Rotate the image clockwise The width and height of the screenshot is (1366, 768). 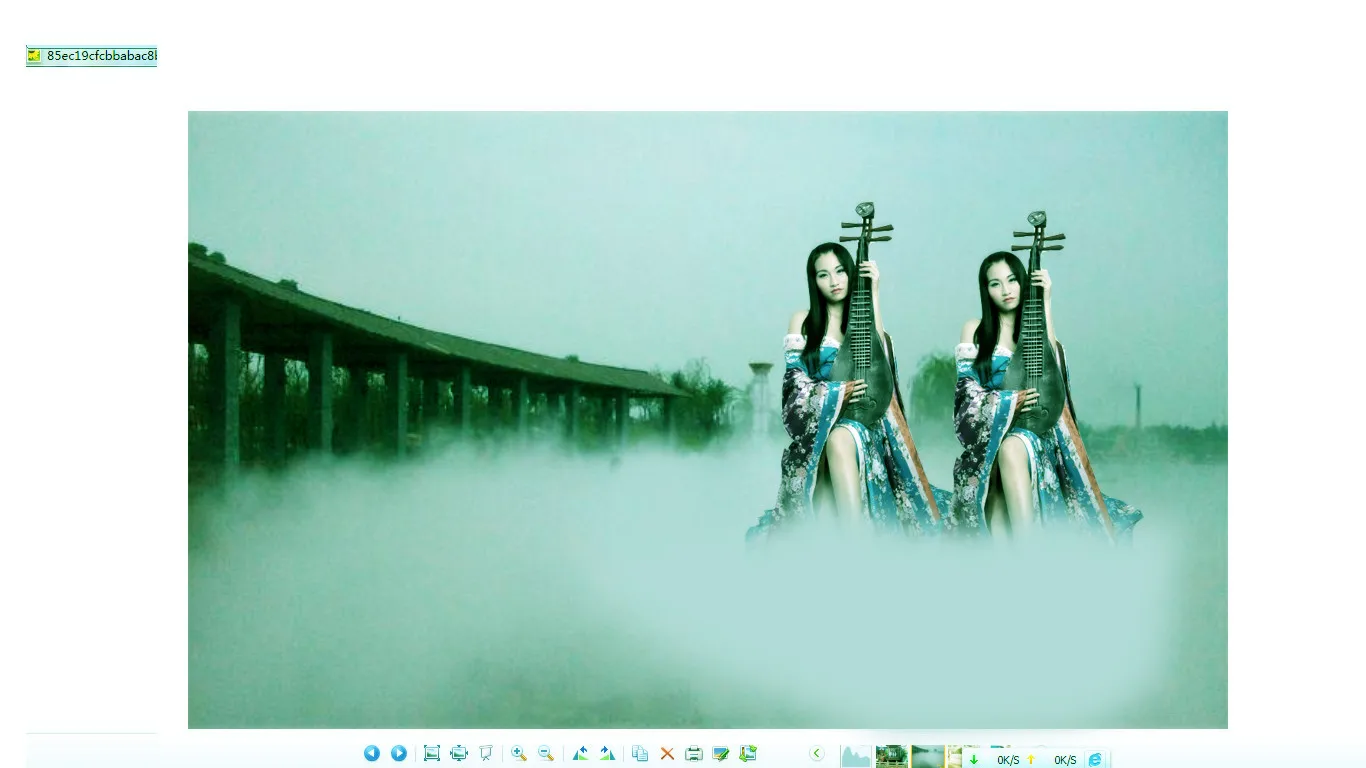click(607, 753)
